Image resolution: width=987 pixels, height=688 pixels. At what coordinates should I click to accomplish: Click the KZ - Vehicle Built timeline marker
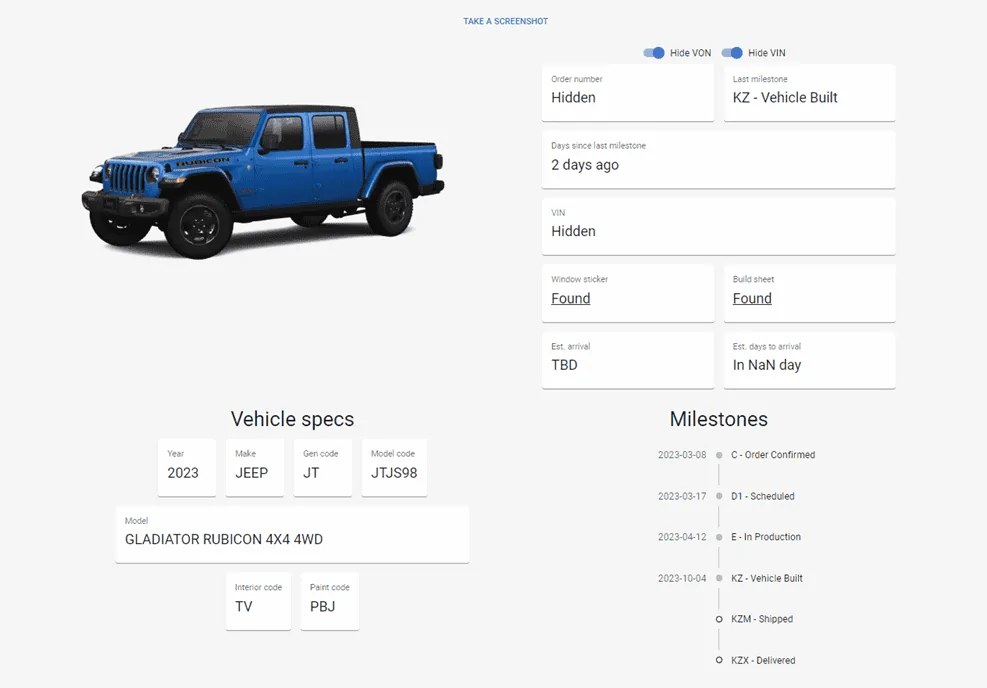pyautogui.click(x=719, y=578)
